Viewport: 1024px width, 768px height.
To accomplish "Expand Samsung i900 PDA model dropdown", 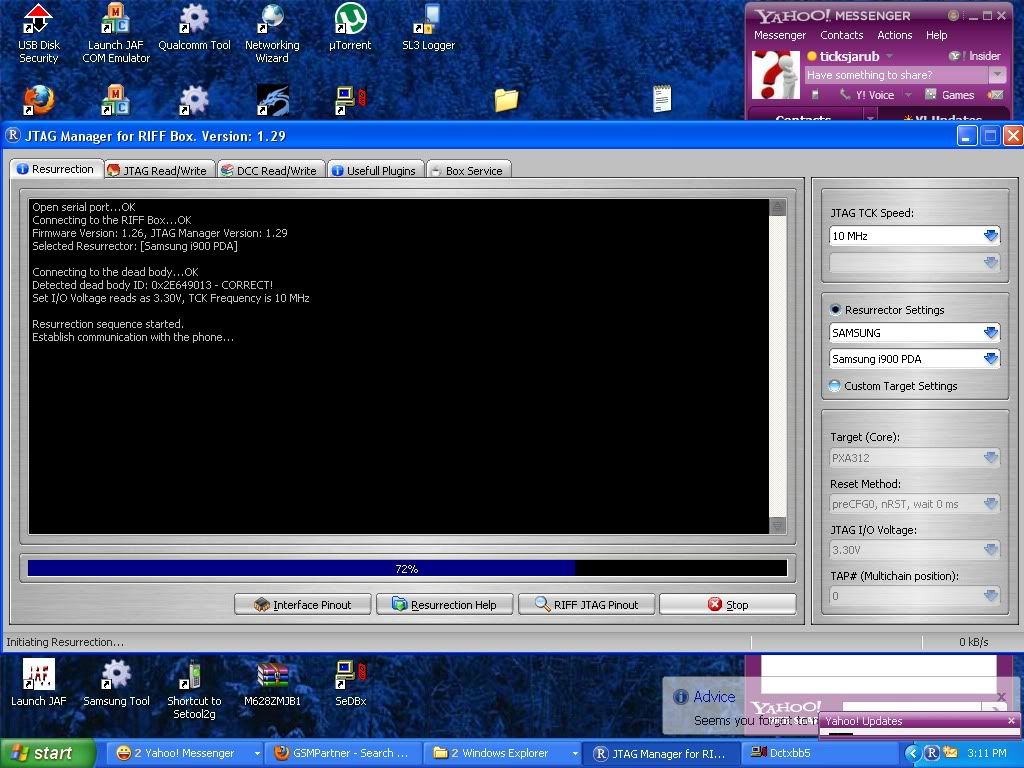I will [x=991, y=359].
